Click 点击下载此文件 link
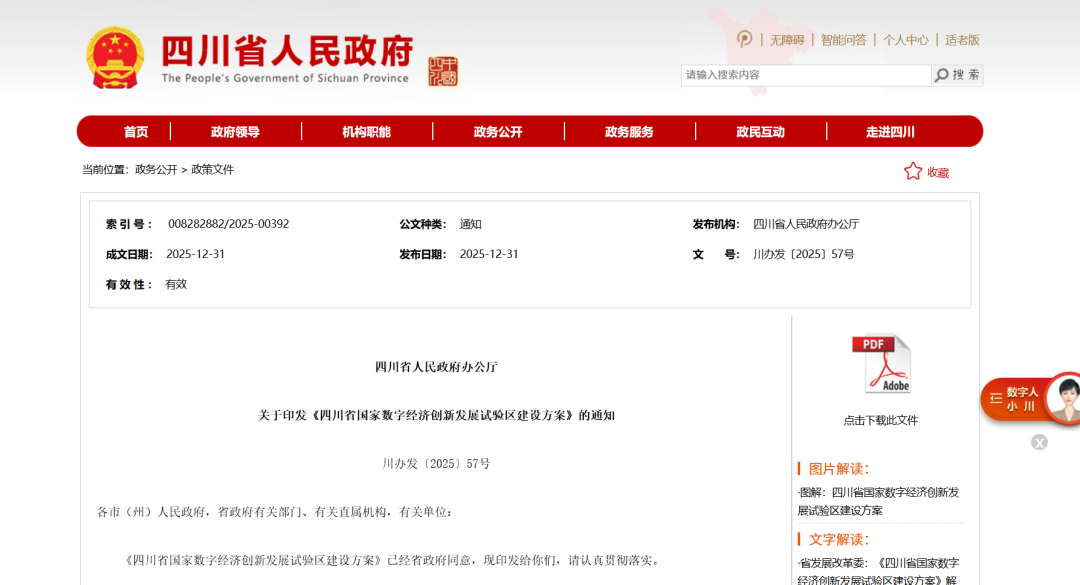Screen dimensions: 1080x585 click(881, 420)
